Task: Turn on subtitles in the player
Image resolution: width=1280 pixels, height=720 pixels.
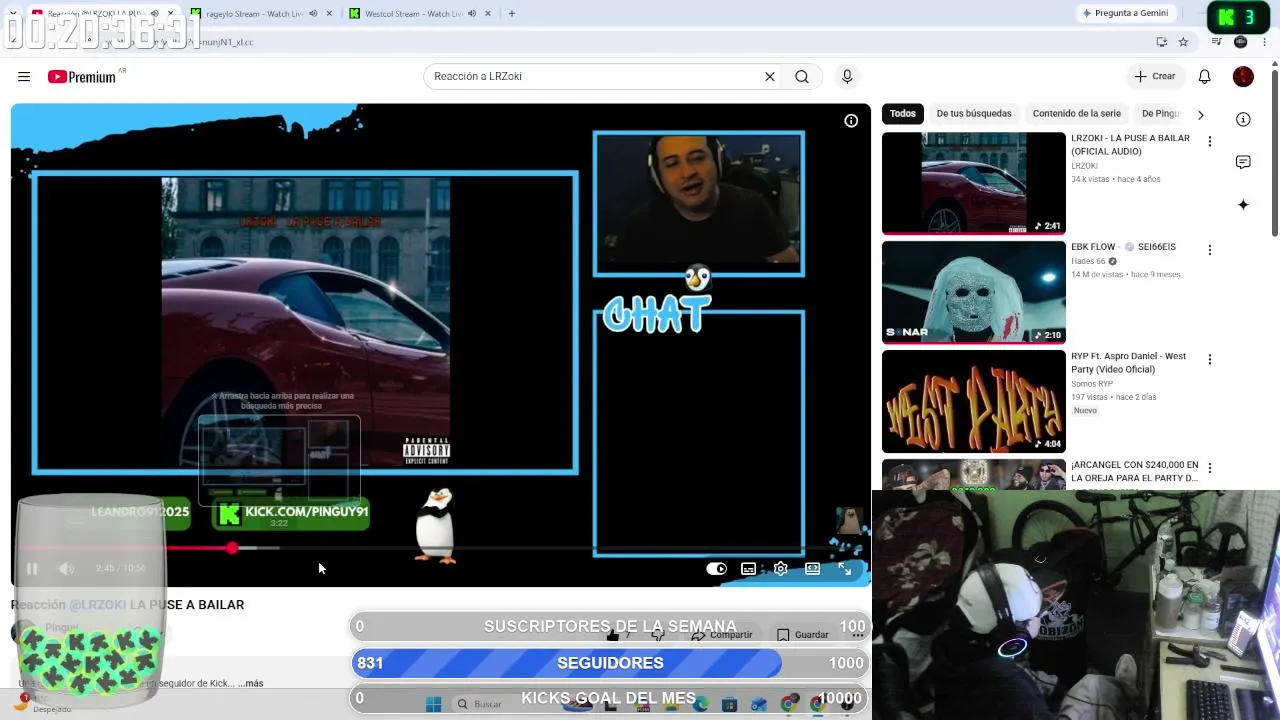Action: tap(748, 569)
